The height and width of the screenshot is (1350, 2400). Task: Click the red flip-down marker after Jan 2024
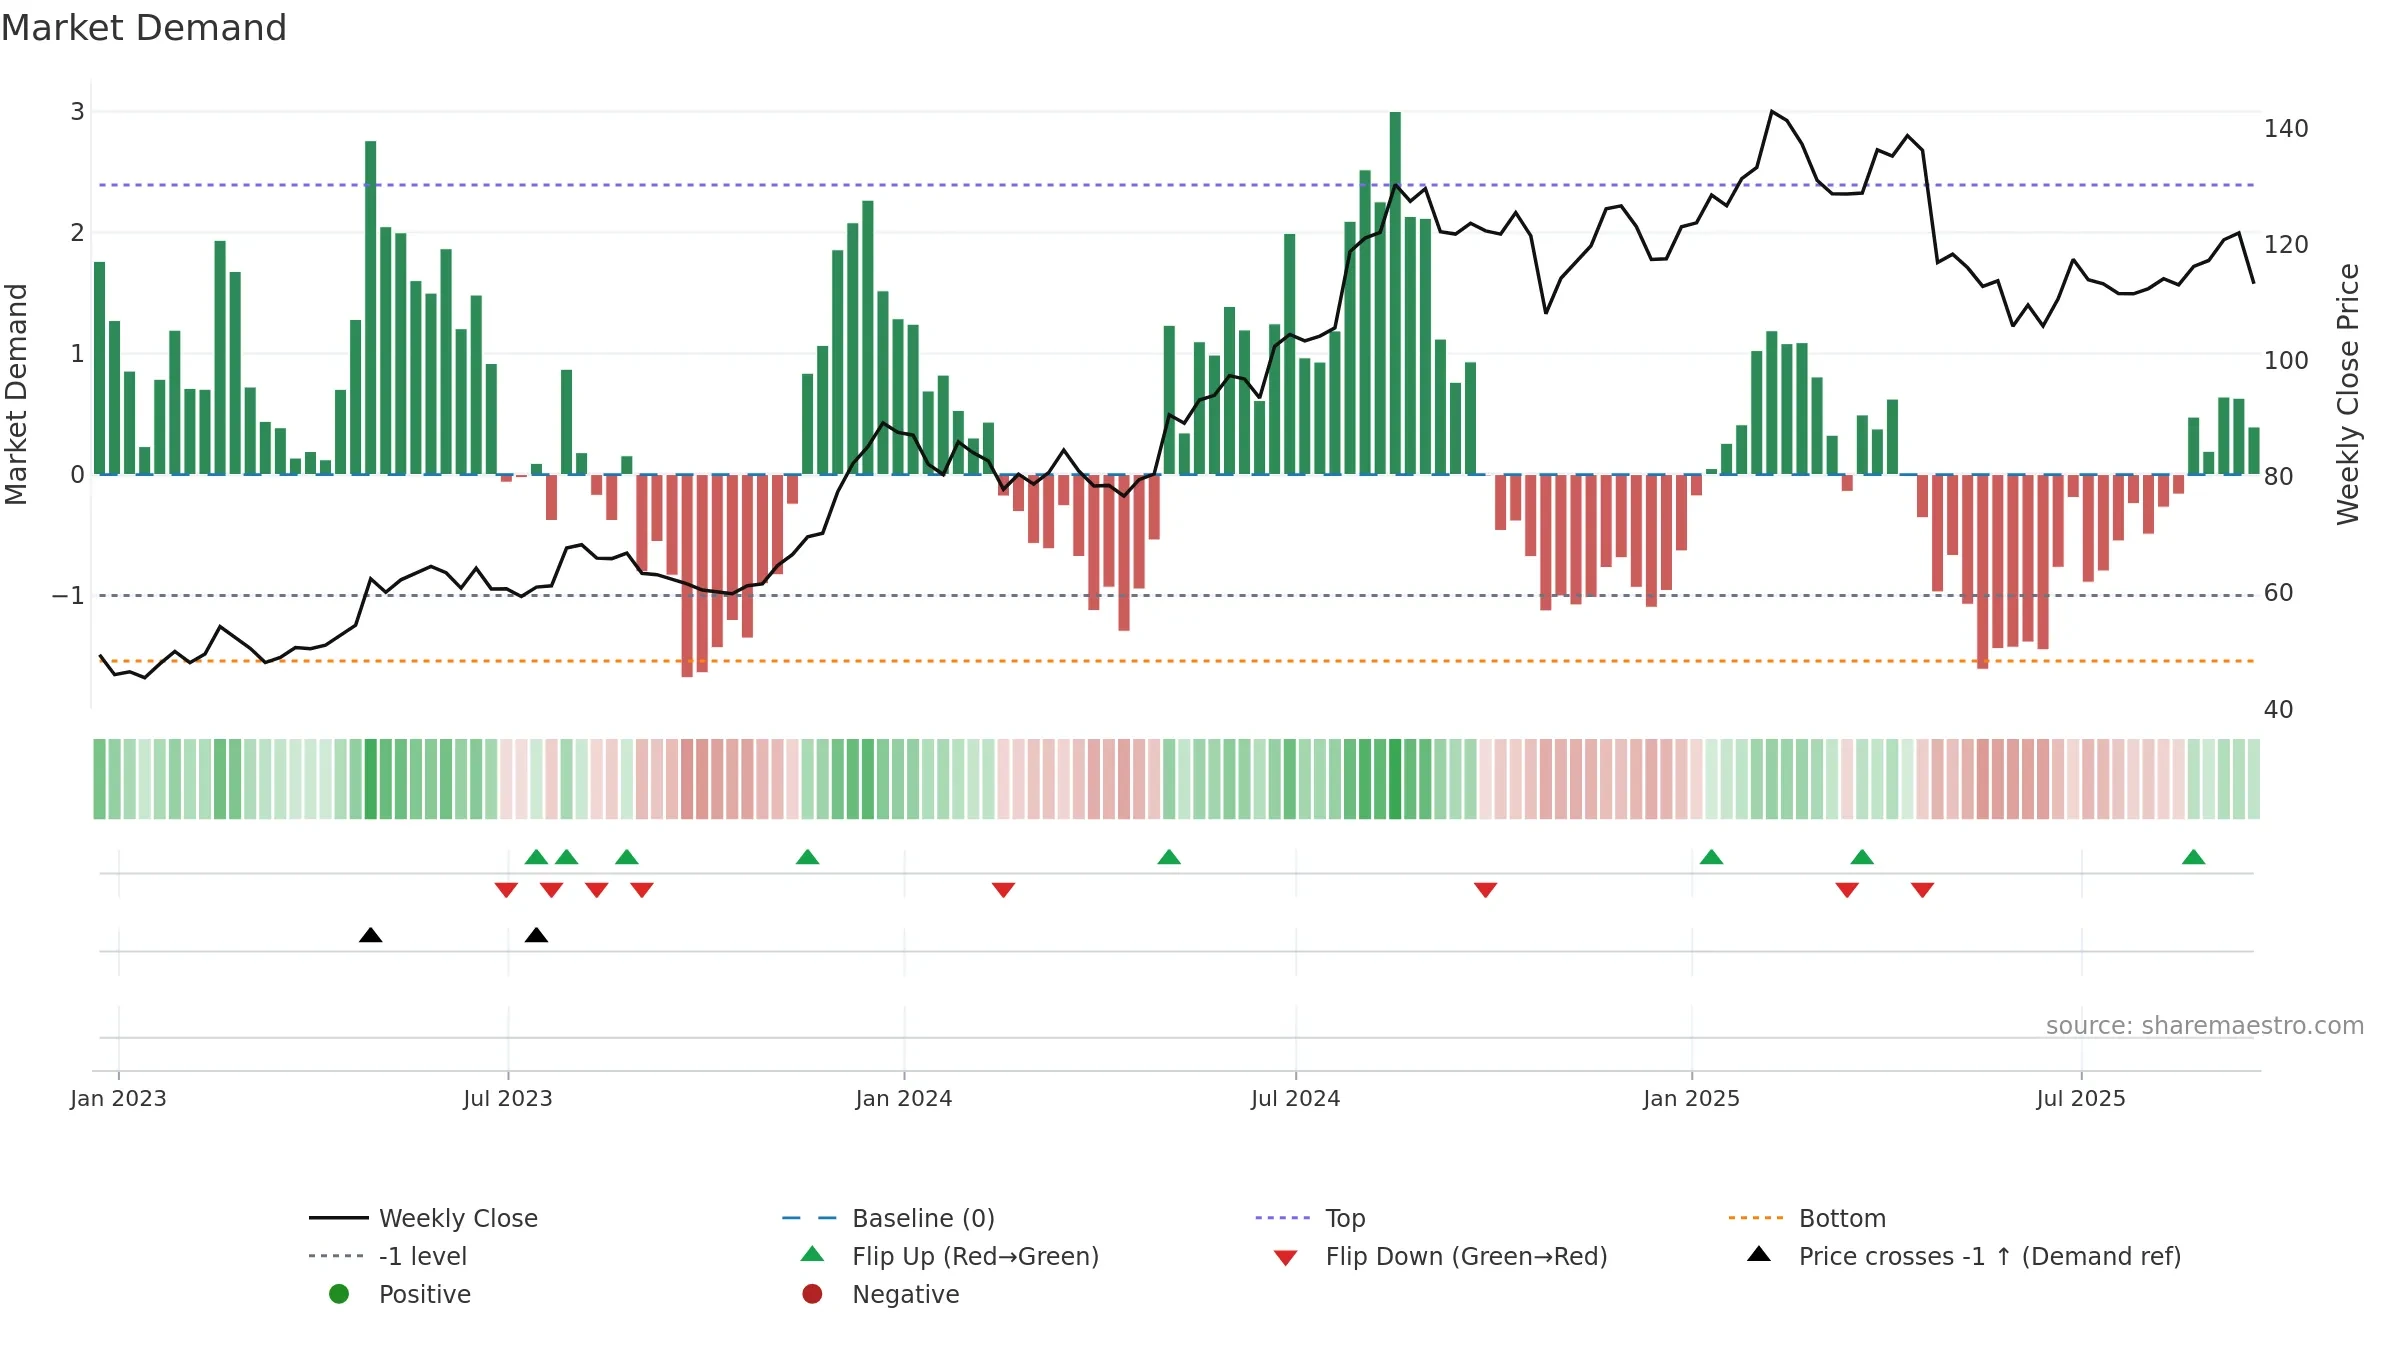click(1003, 890)
